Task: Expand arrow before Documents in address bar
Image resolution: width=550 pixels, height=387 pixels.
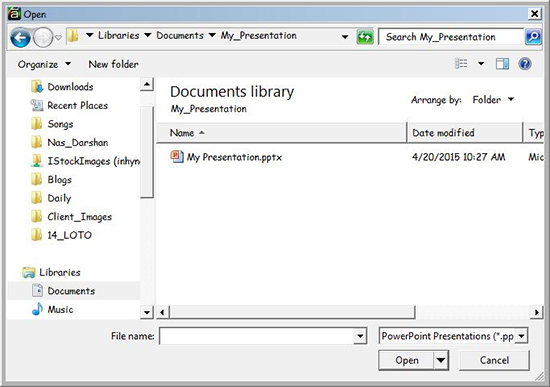Action: pos(148,35)
